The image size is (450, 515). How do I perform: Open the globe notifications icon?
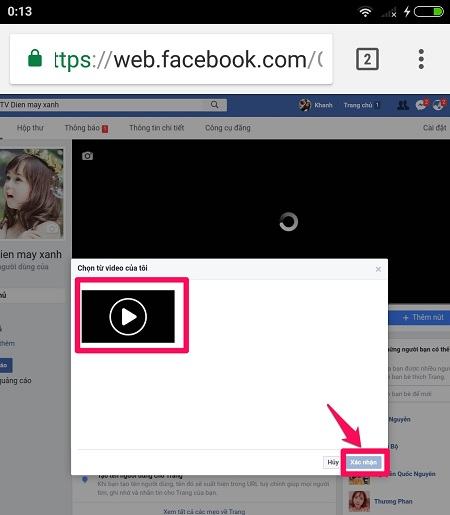point(439,105)
